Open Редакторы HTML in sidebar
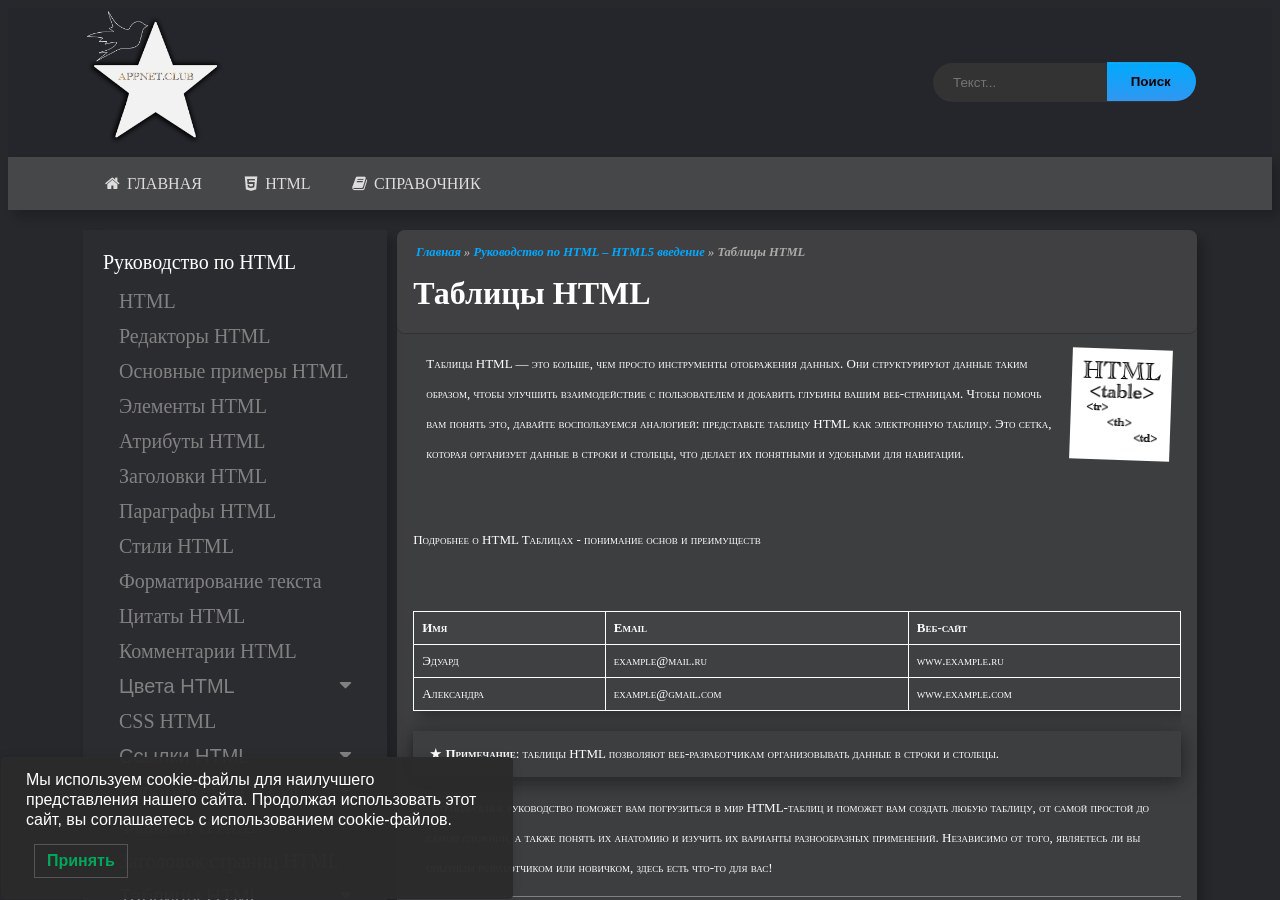This screenshot has width=1280, height=900. (x=194, y=336)
